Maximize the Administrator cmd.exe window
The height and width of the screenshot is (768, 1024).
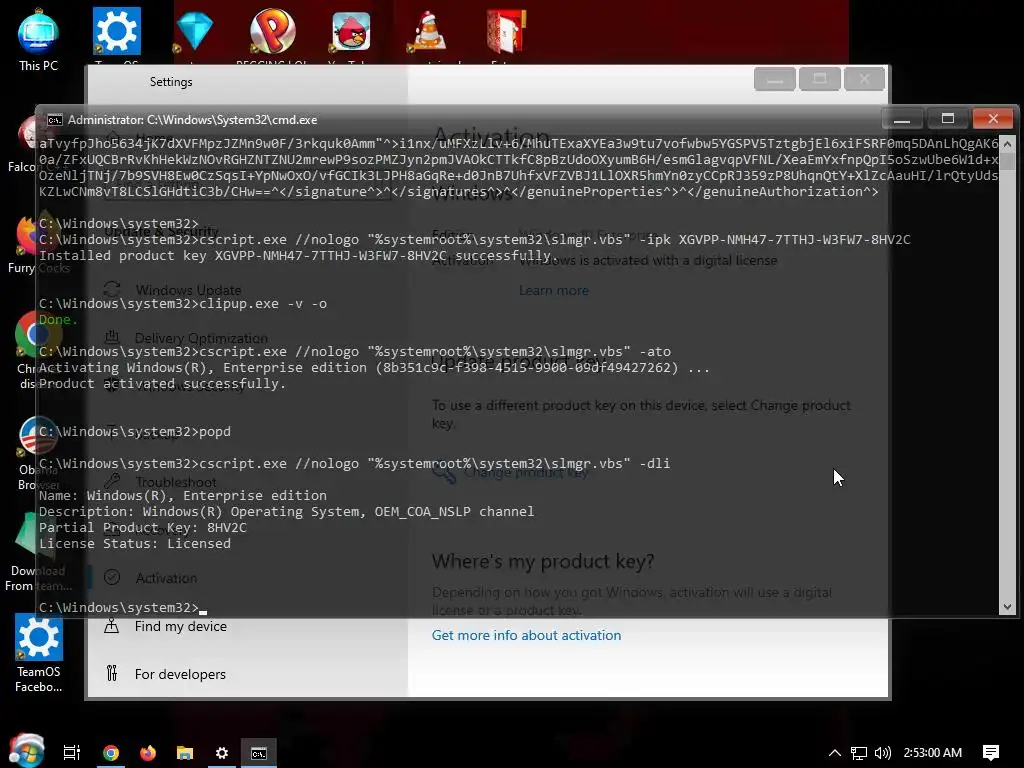(x=948, y=118)
